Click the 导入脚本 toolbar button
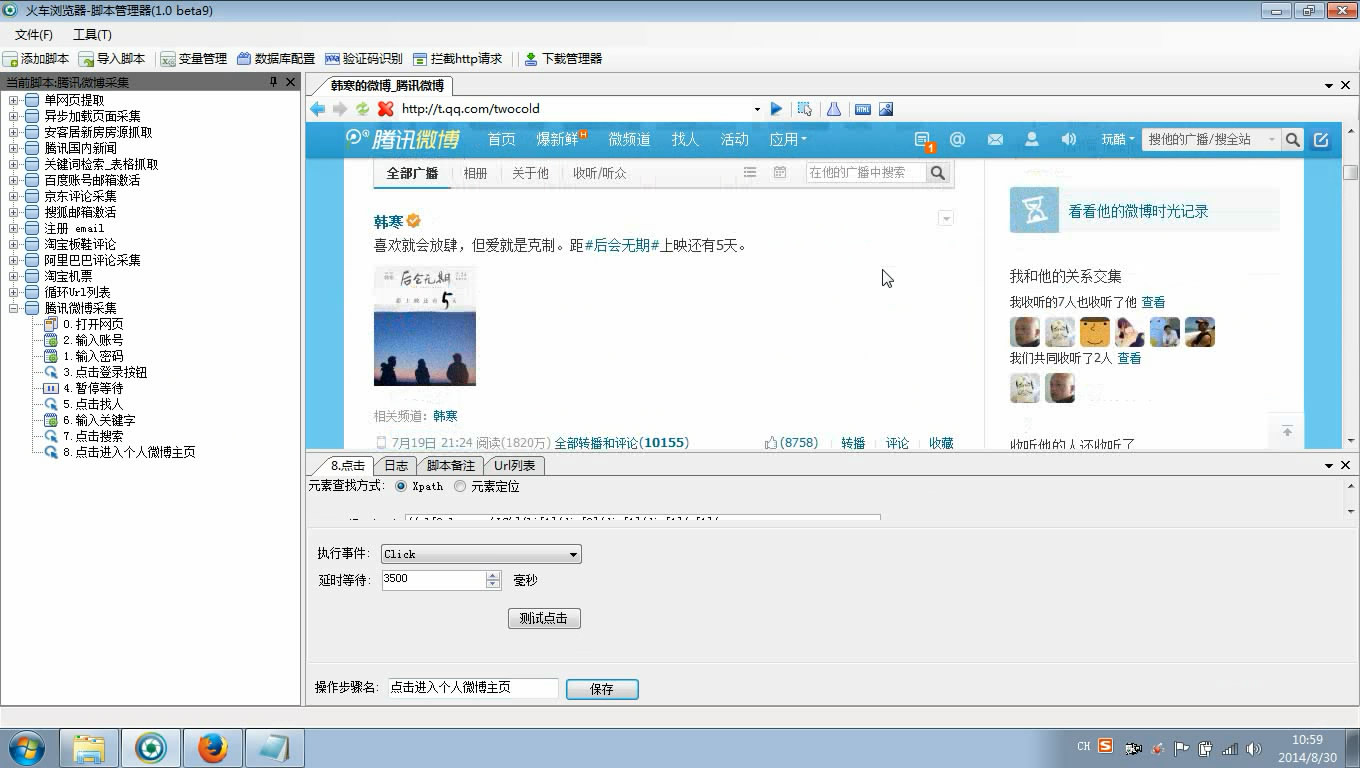Screen dimensions: 1360x768 click(112, 59)
